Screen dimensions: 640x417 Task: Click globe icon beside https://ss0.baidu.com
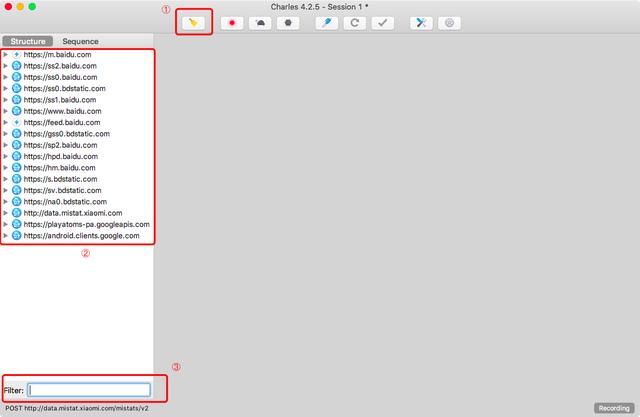tap(17, 77)
